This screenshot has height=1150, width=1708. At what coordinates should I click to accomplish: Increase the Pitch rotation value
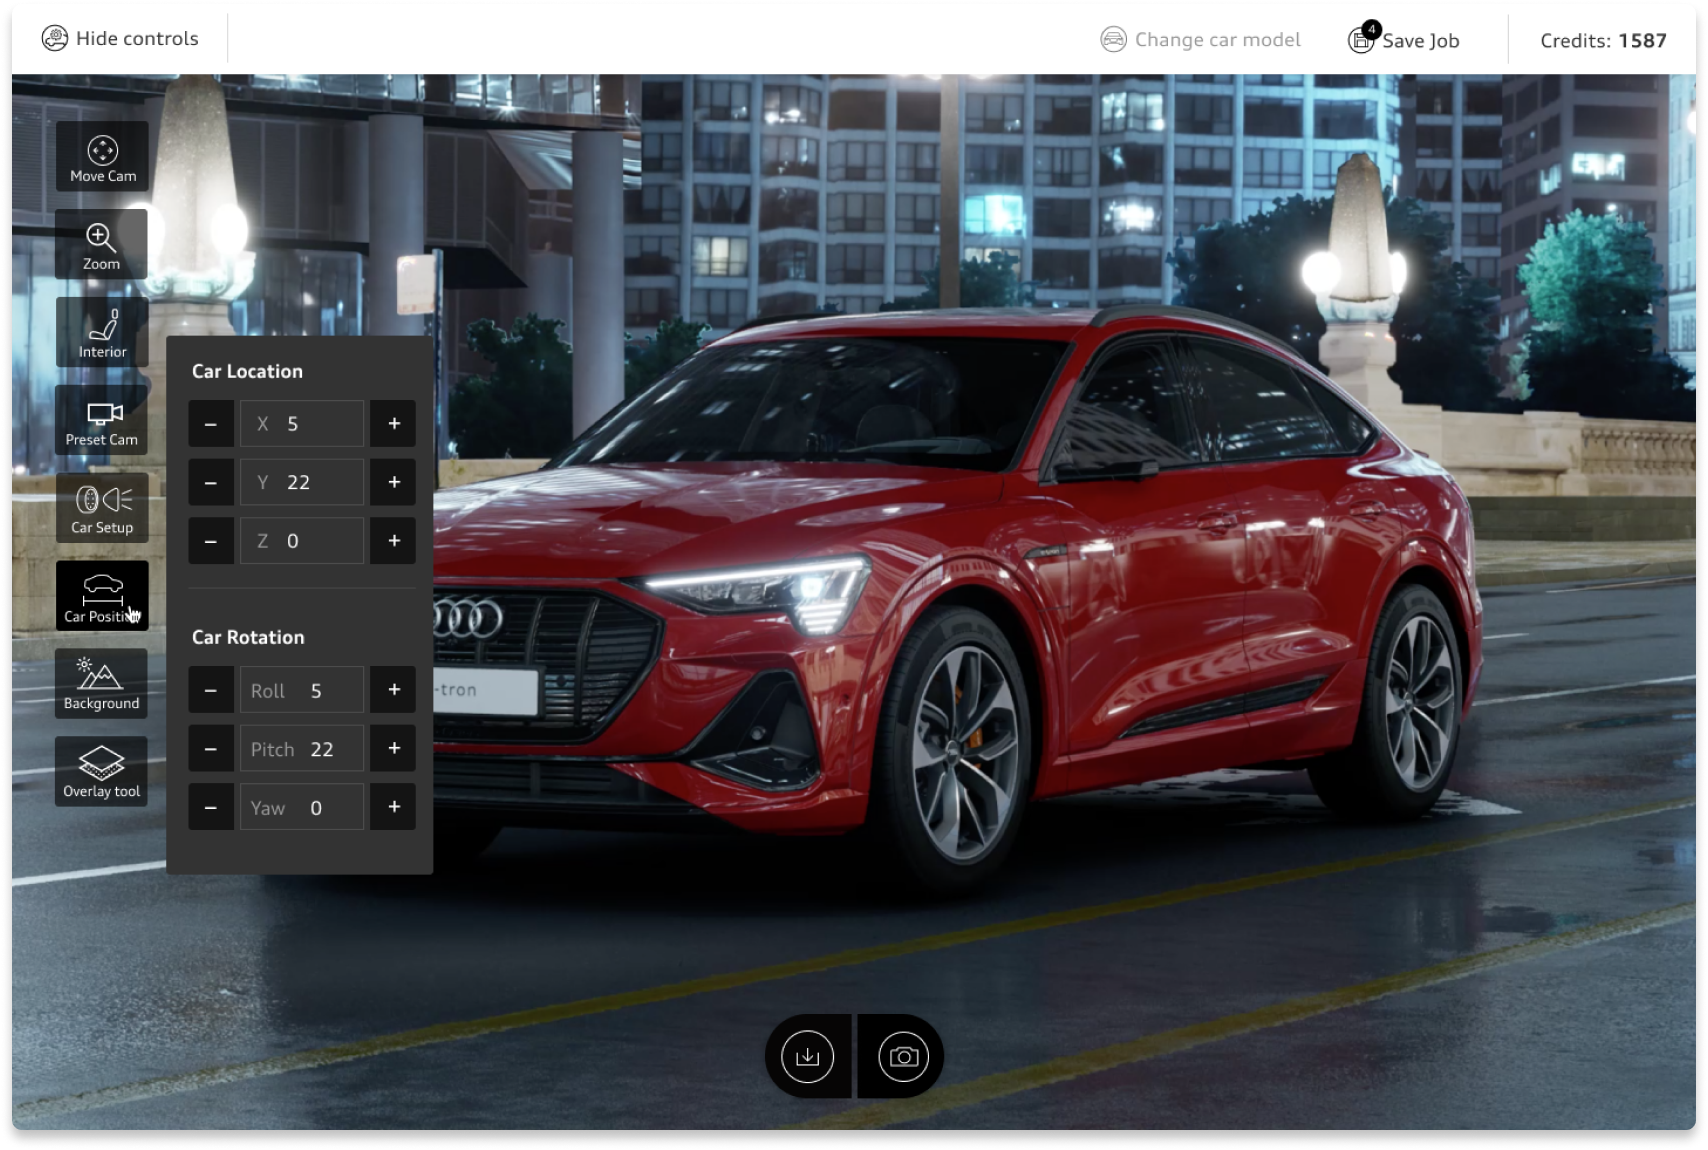click(394, 749)
